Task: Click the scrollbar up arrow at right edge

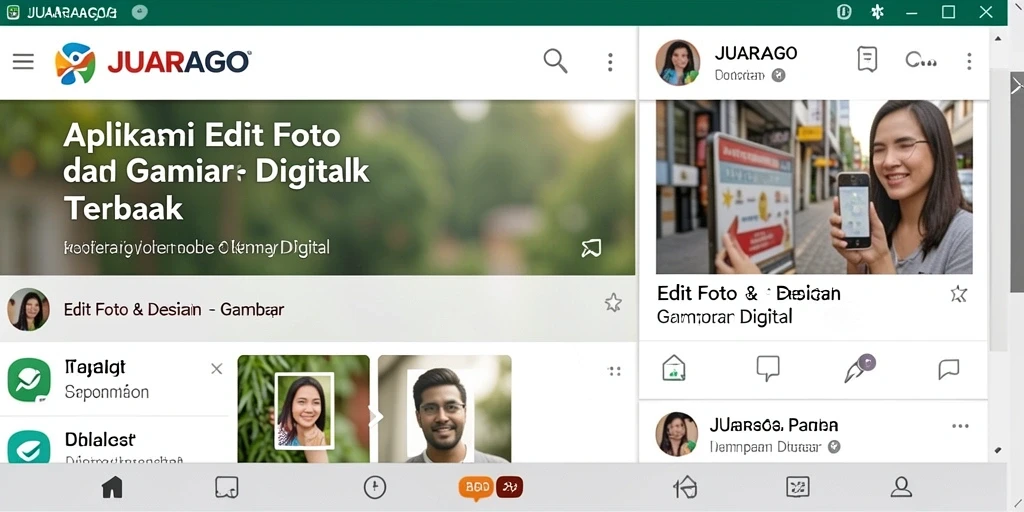Action: [x=997, y=38]
